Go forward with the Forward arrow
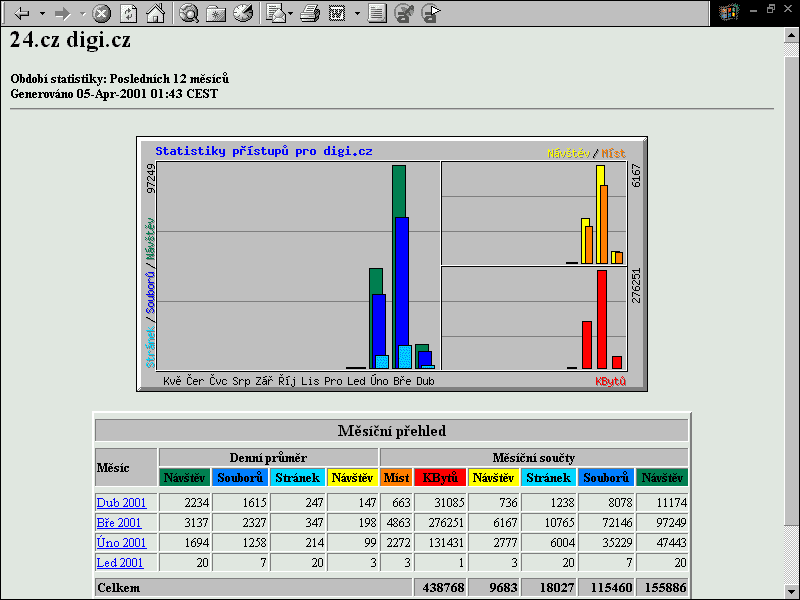The height and width of the screenshot is (600, 800). (x=62, y=13)
